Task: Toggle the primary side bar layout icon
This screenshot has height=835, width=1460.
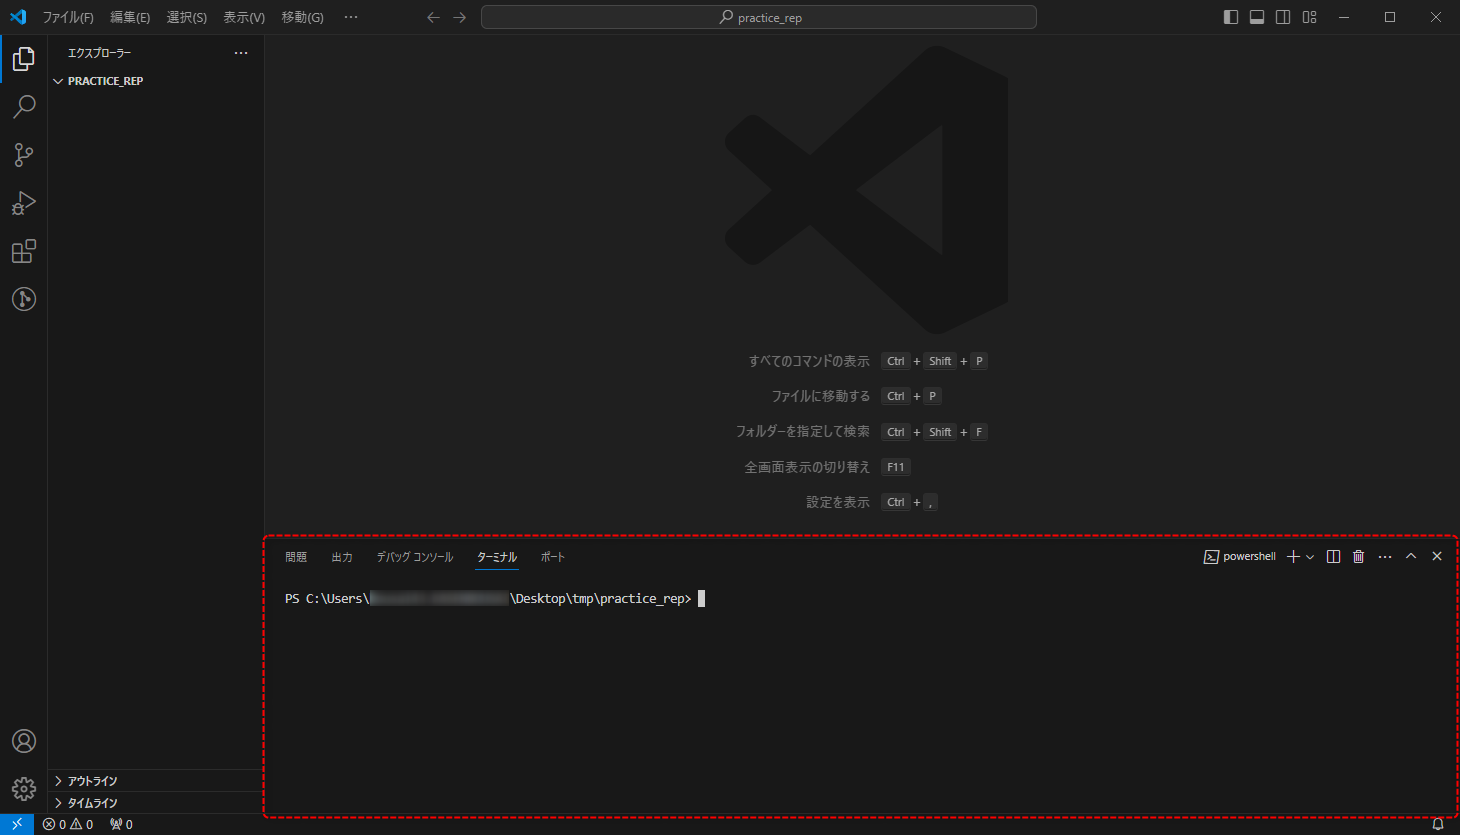Action: pos(1231,17)
